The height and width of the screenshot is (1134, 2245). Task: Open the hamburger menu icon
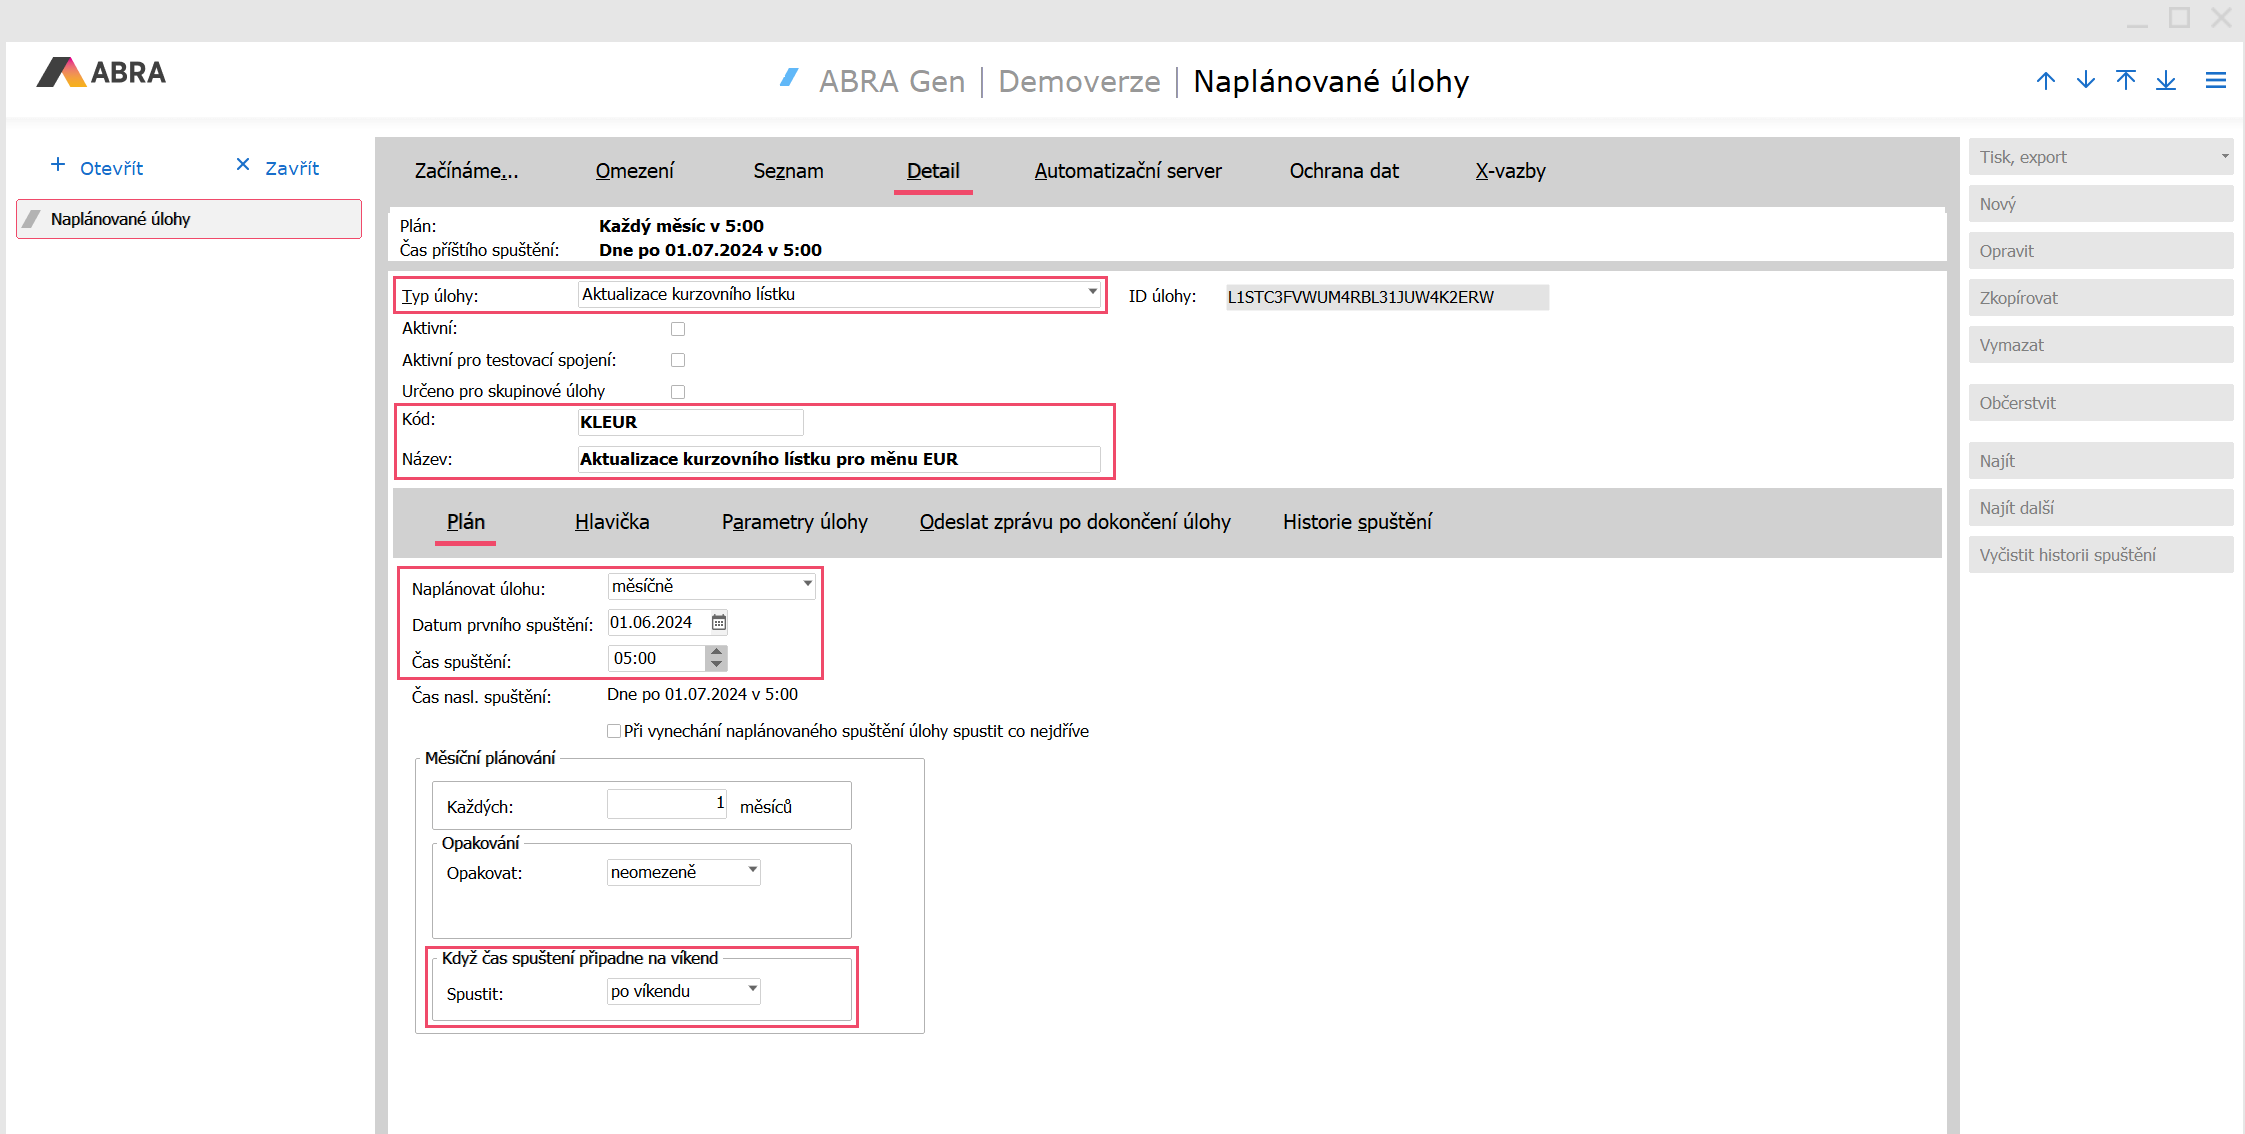point(2215,81)
